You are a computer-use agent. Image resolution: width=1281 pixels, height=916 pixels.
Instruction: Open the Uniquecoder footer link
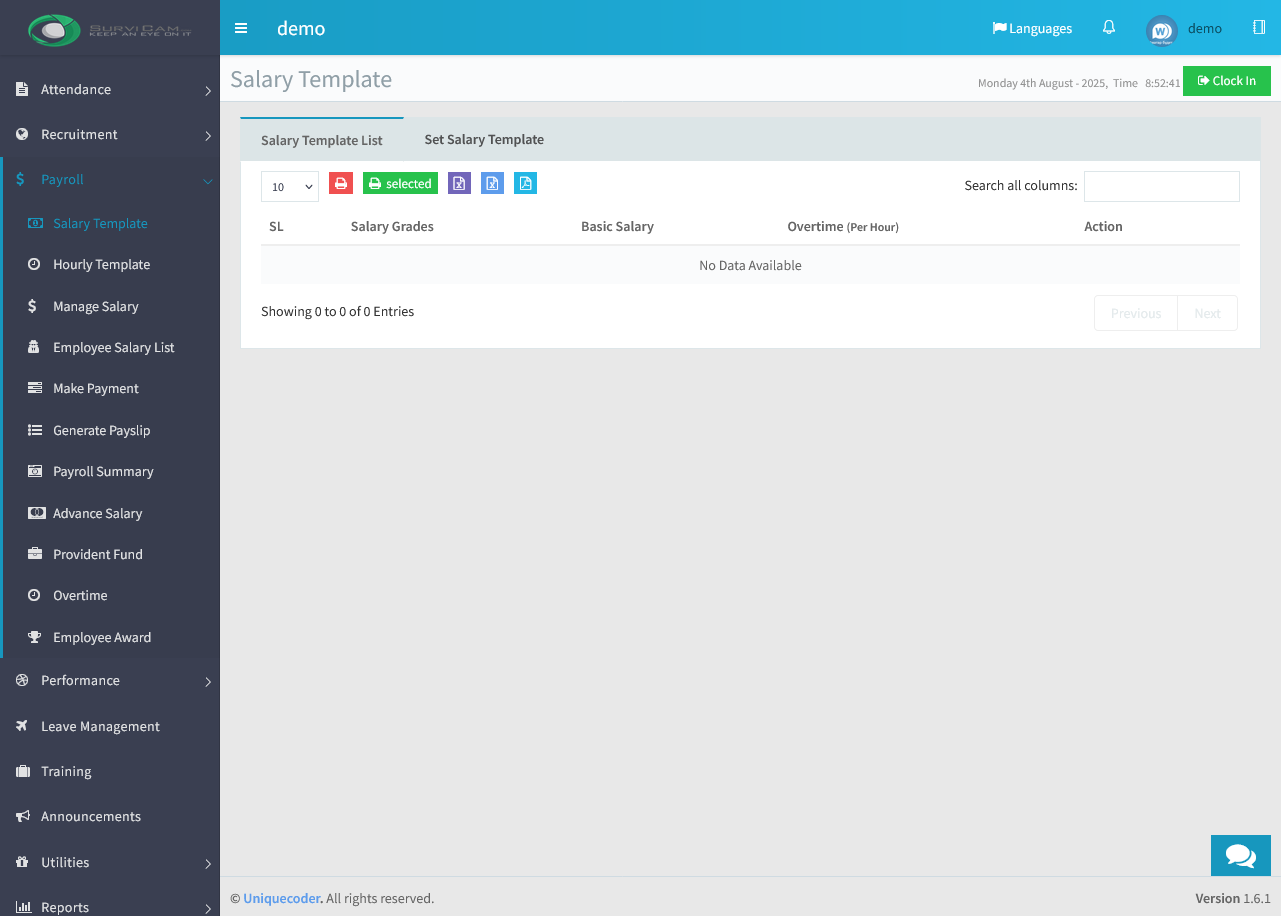pos(282,898)
